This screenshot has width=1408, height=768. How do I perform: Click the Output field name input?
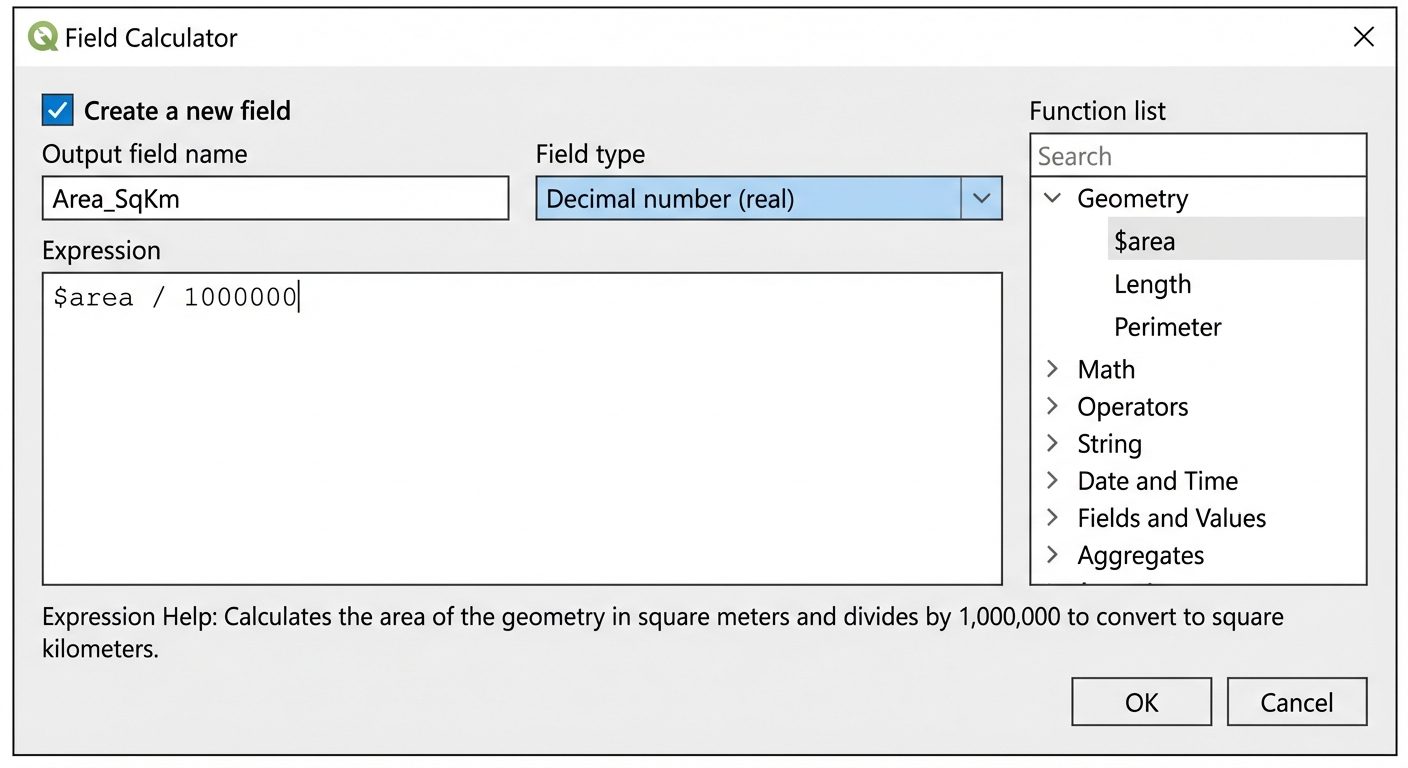(x=275, y=197)
